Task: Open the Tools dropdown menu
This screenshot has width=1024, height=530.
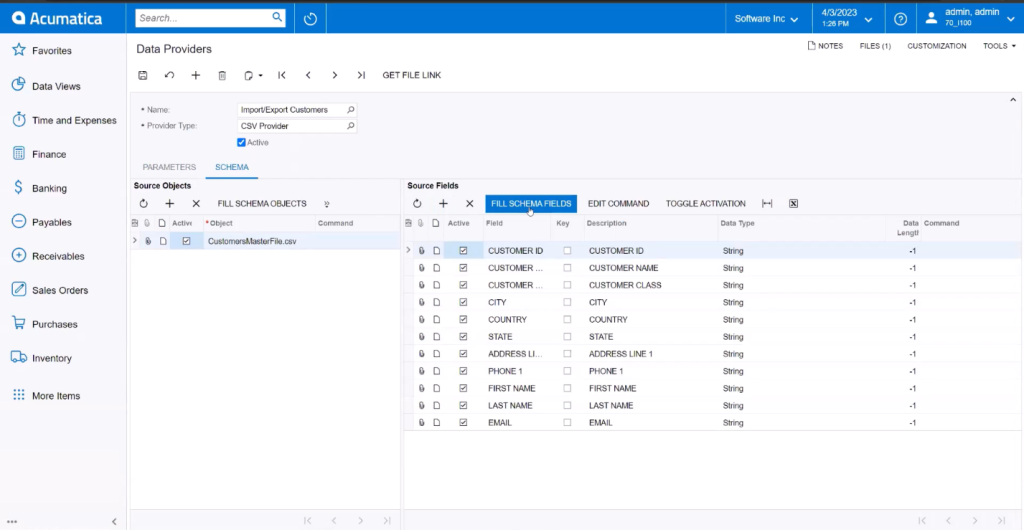Action: 999,46
